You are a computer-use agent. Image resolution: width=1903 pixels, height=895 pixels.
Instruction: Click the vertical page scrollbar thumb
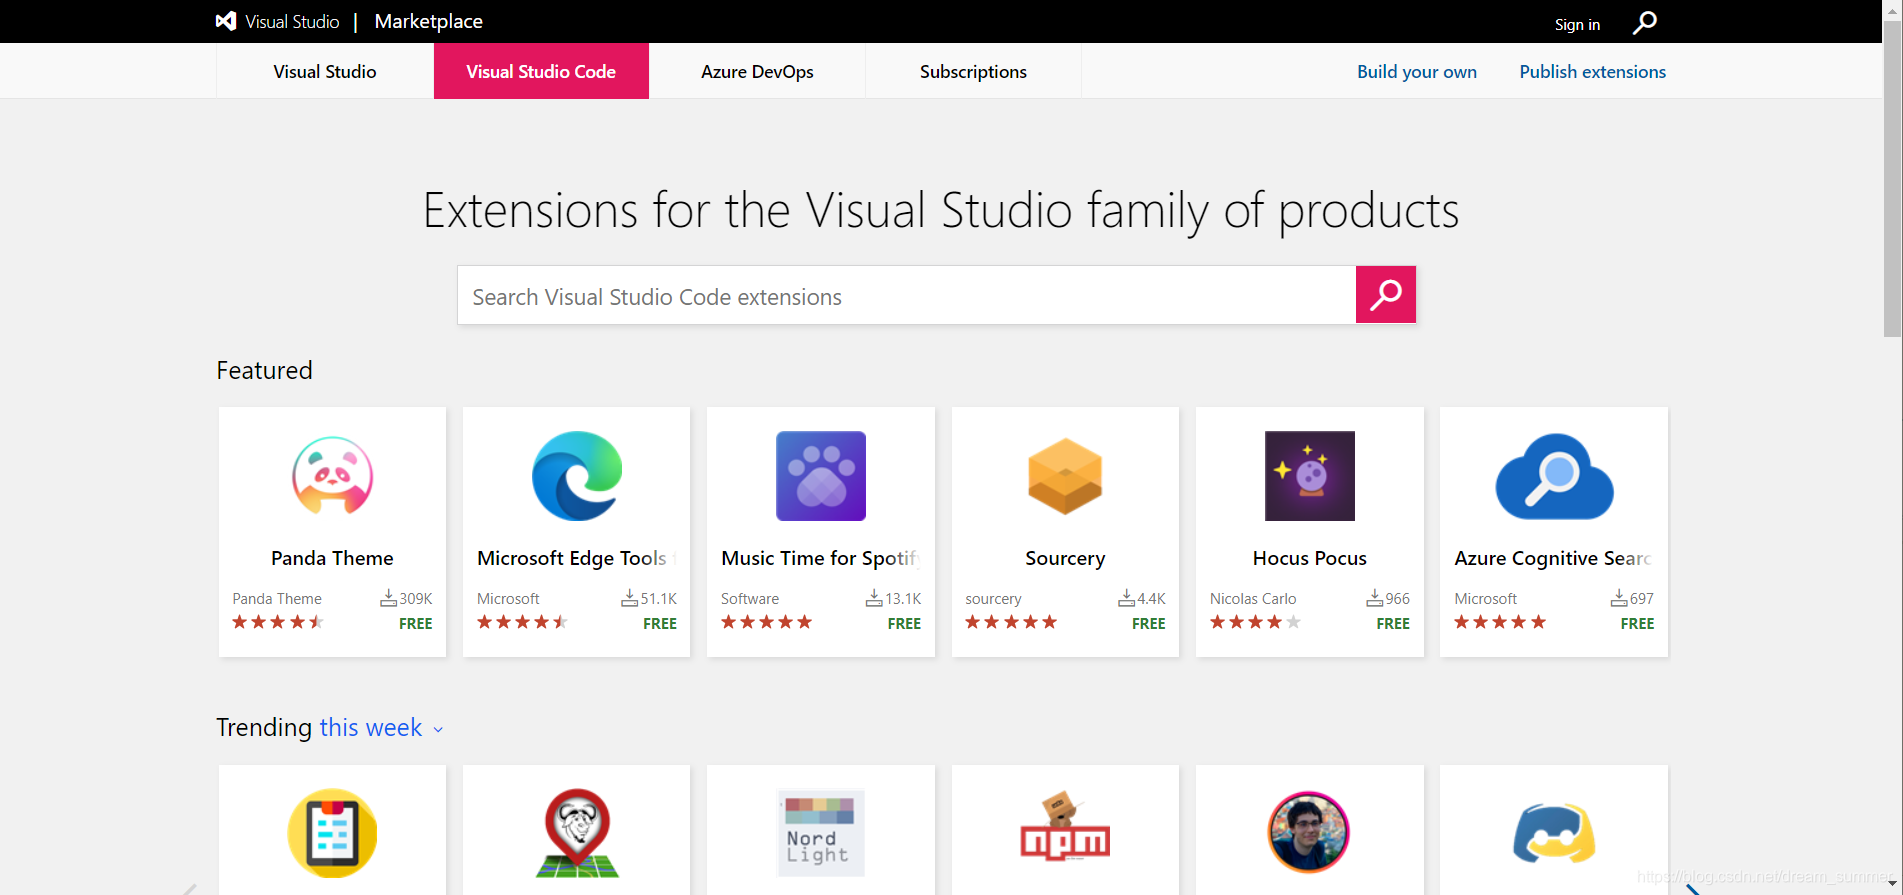coord(1893,180)
